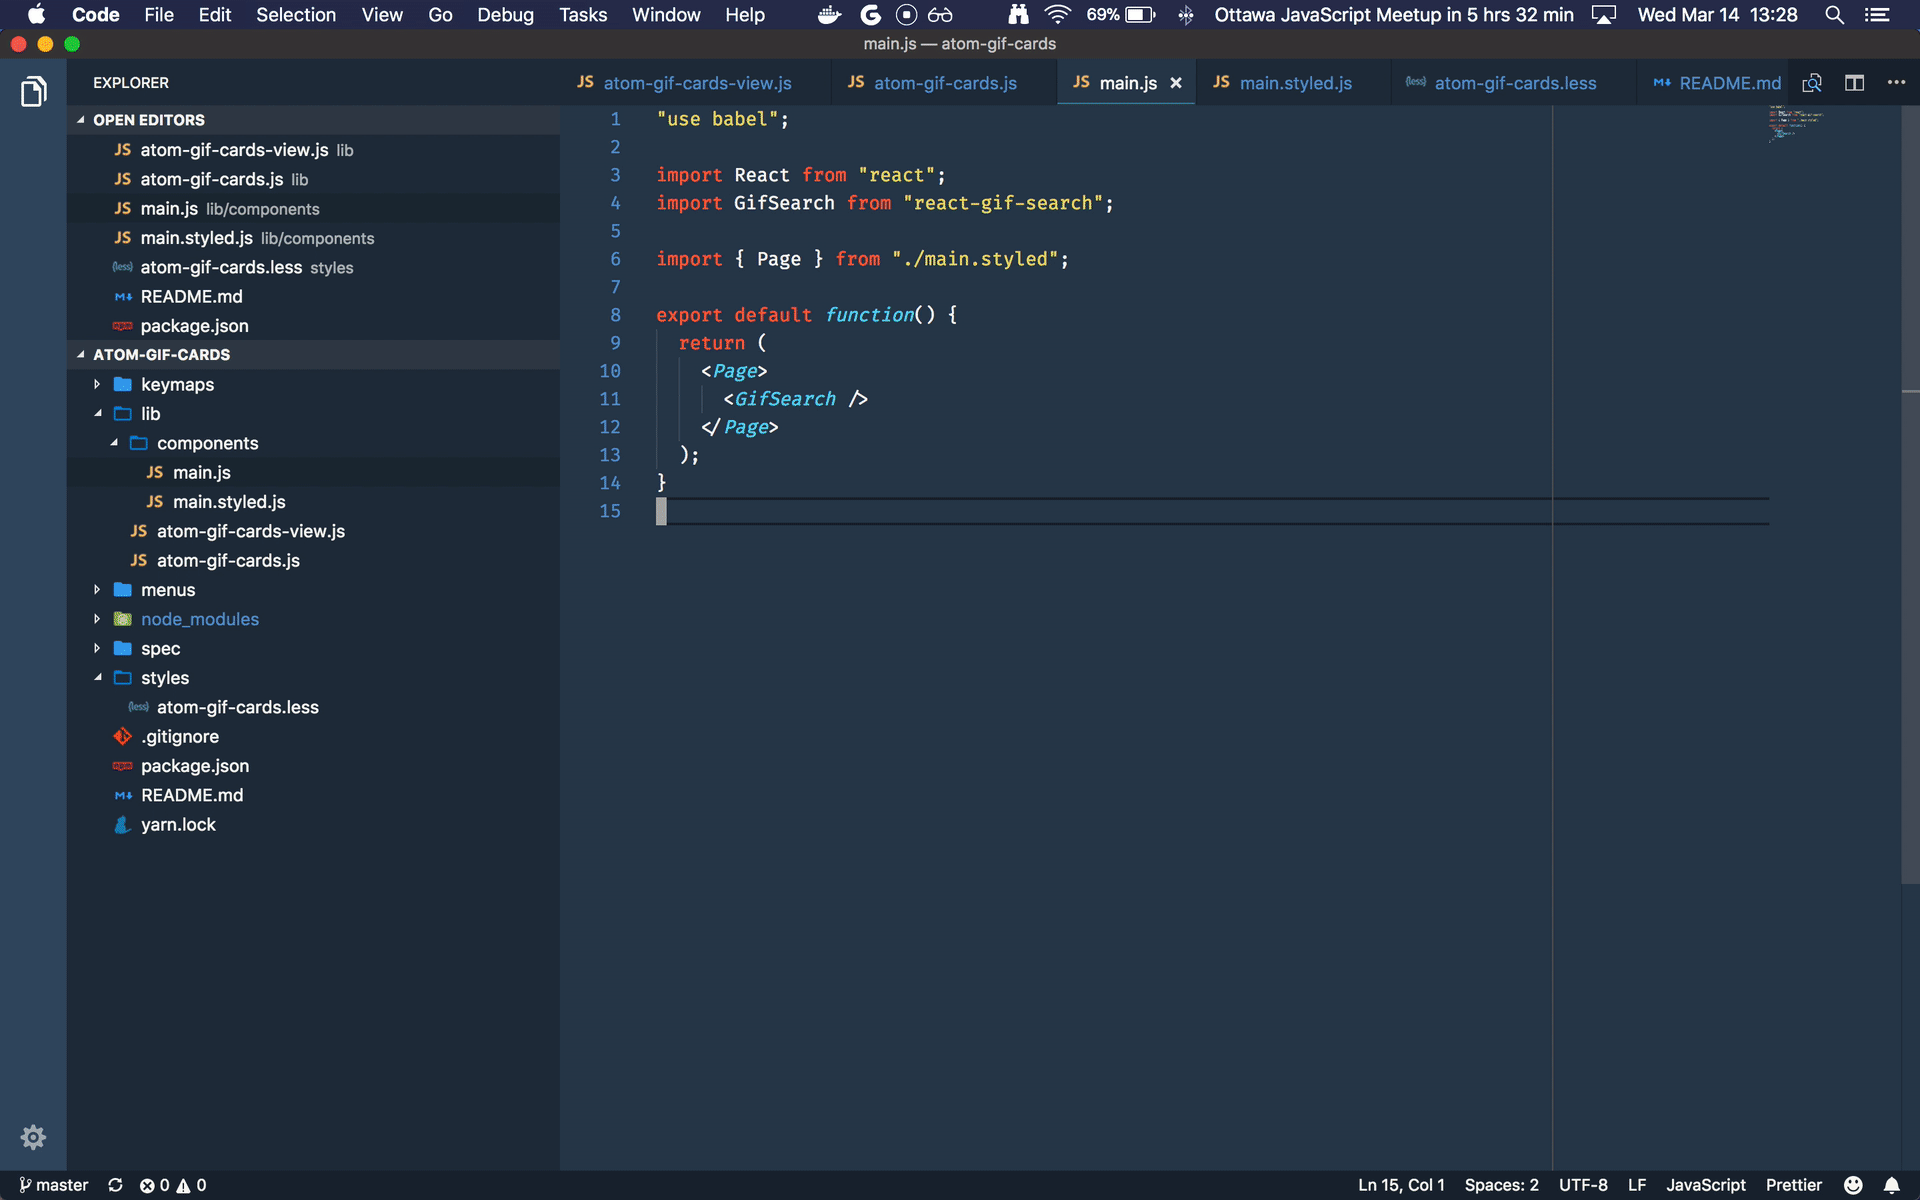Click the Show Opened Editors search icon
1920x1200 pixels.
tap(1812, 83)
